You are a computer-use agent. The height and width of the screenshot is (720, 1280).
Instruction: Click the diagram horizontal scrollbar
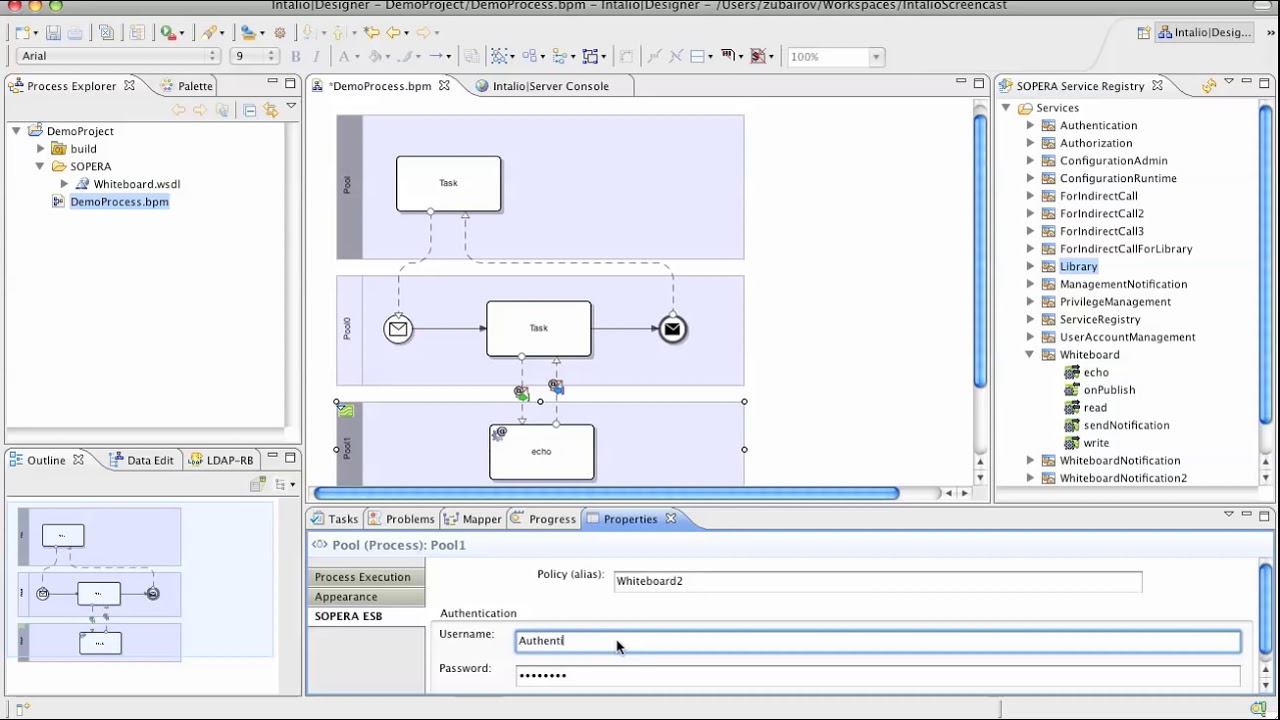[607, 493]
